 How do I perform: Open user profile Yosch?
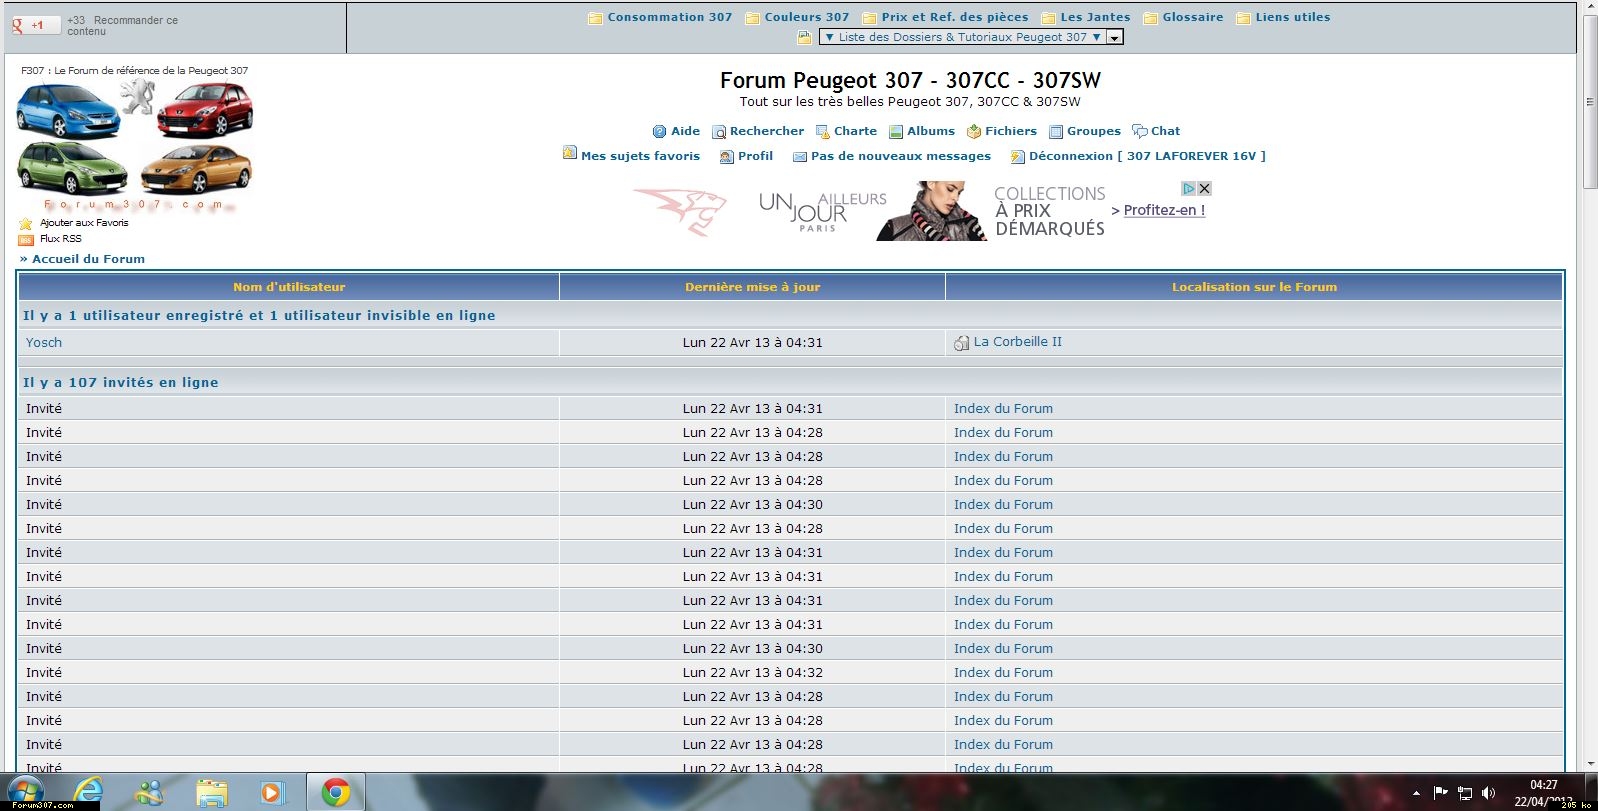pyautogui.click(x=44, y=342)
